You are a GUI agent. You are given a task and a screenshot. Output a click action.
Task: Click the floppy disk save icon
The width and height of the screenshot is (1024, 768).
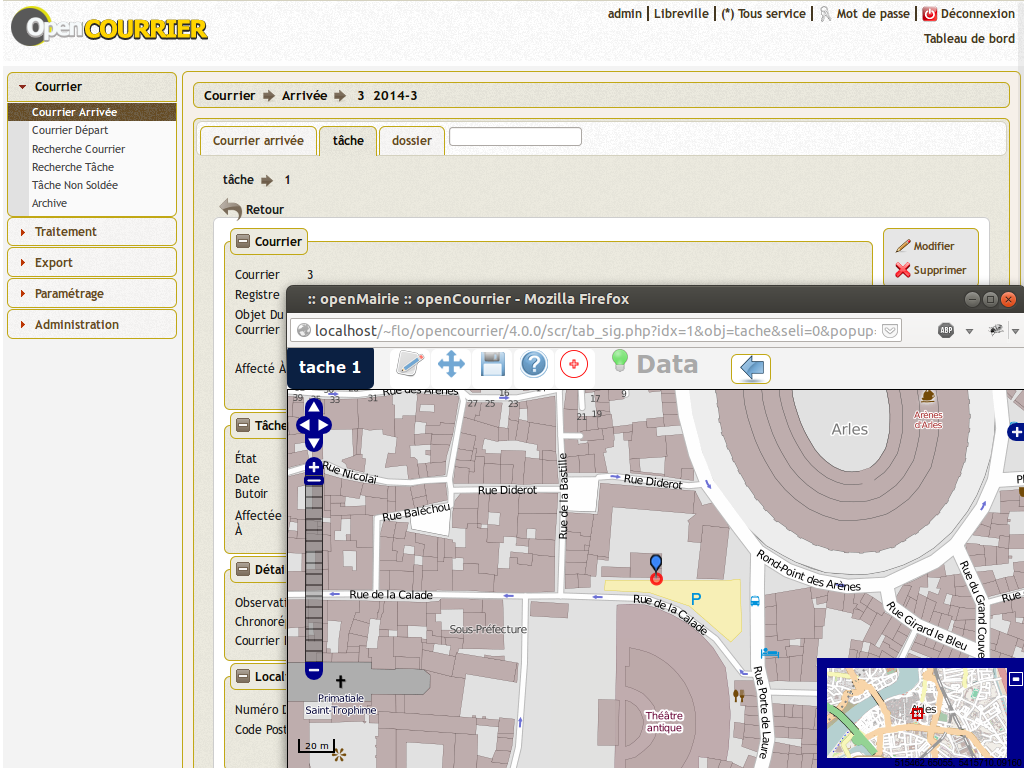tap(493, 364)
